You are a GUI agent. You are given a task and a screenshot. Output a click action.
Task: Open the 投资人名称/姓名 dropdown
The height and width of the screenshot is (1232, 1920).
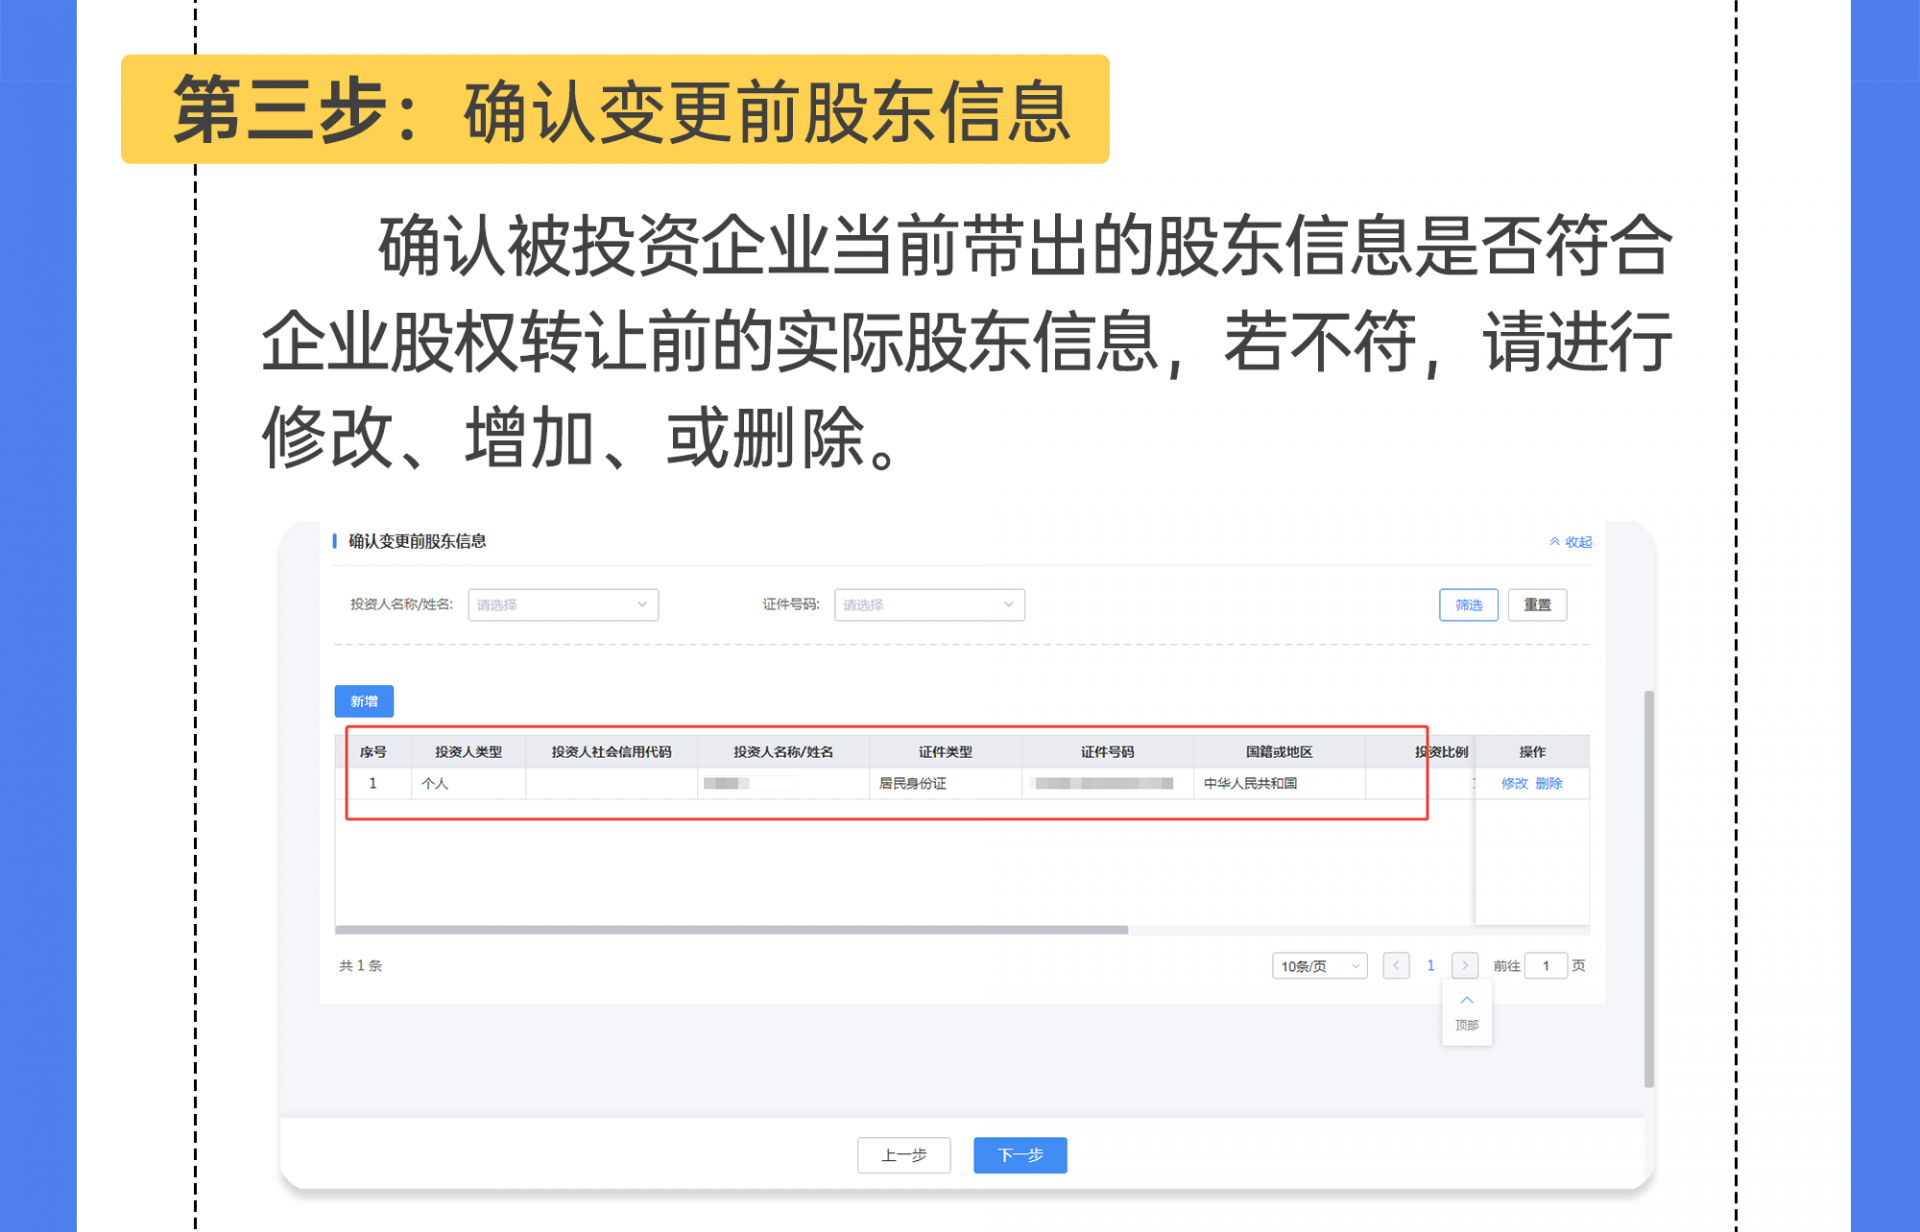coord(563,605)
